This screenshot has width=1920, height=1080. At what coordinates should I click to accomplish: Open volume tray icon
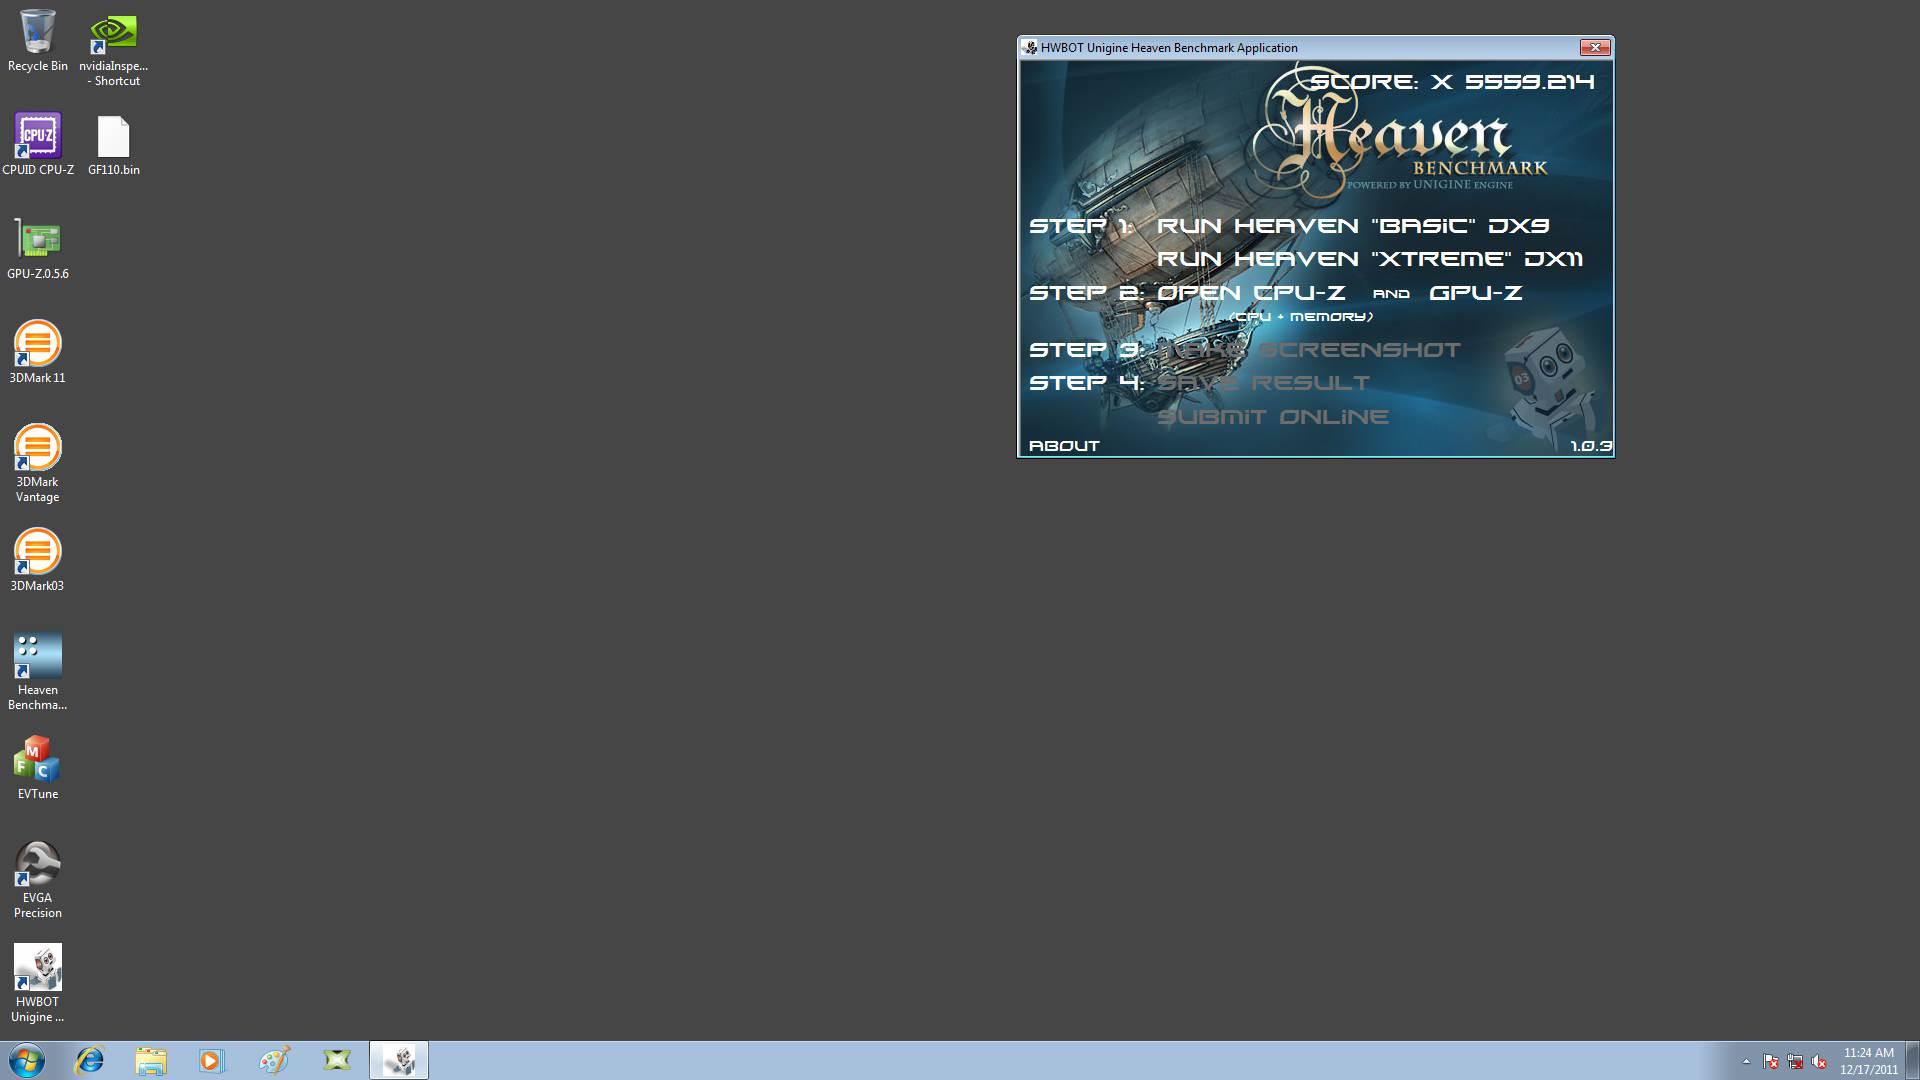click(x=1819, y=1061)
